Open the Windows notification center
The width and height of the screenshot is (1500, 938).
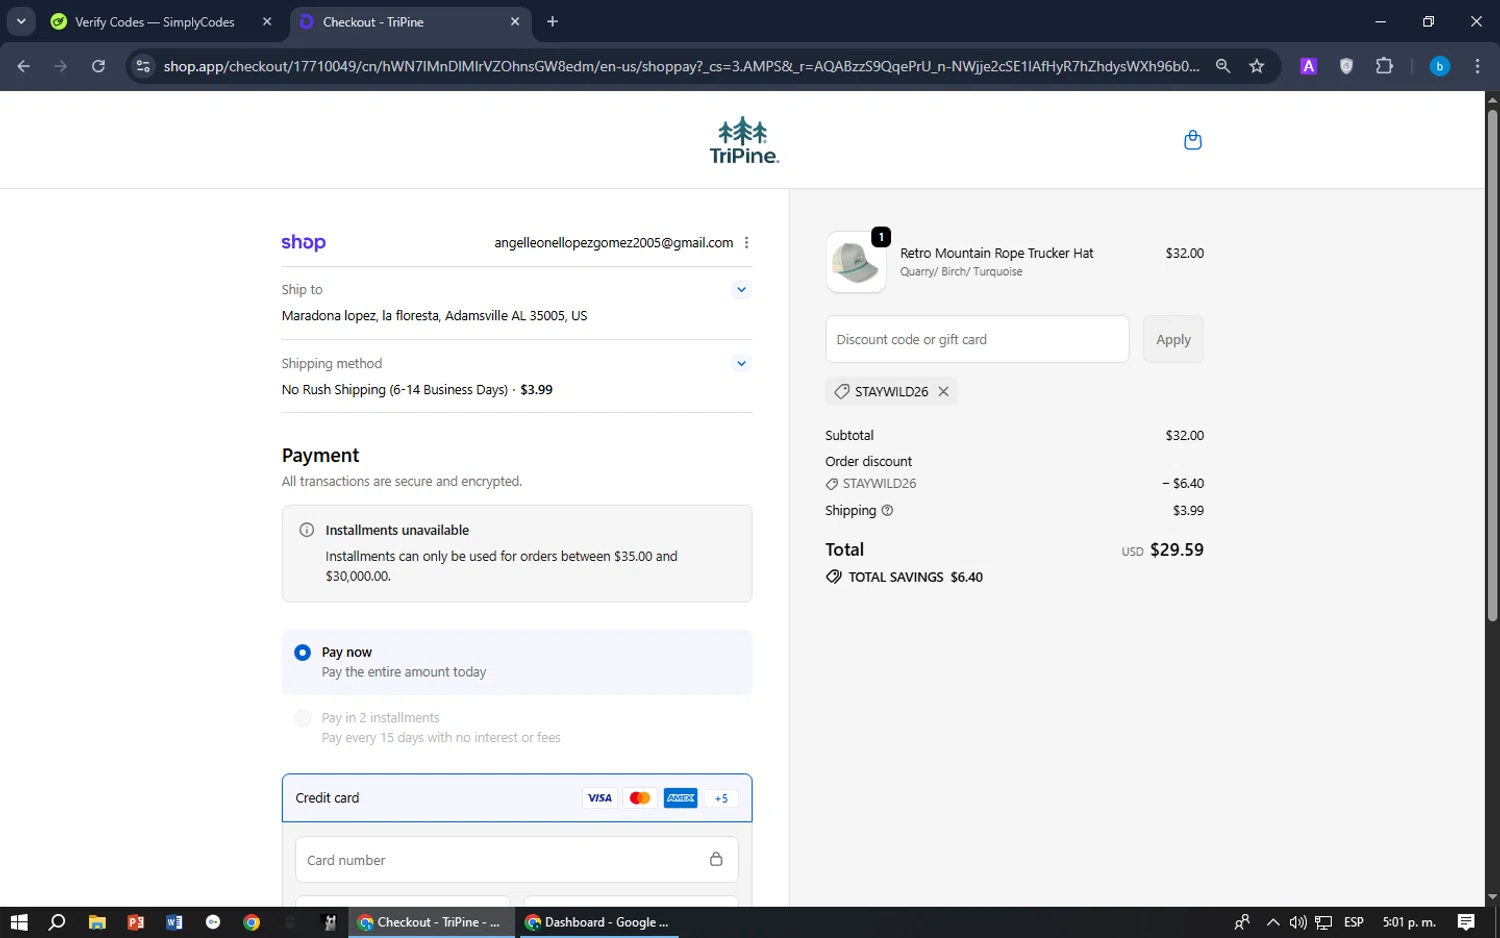point(1466,922)
